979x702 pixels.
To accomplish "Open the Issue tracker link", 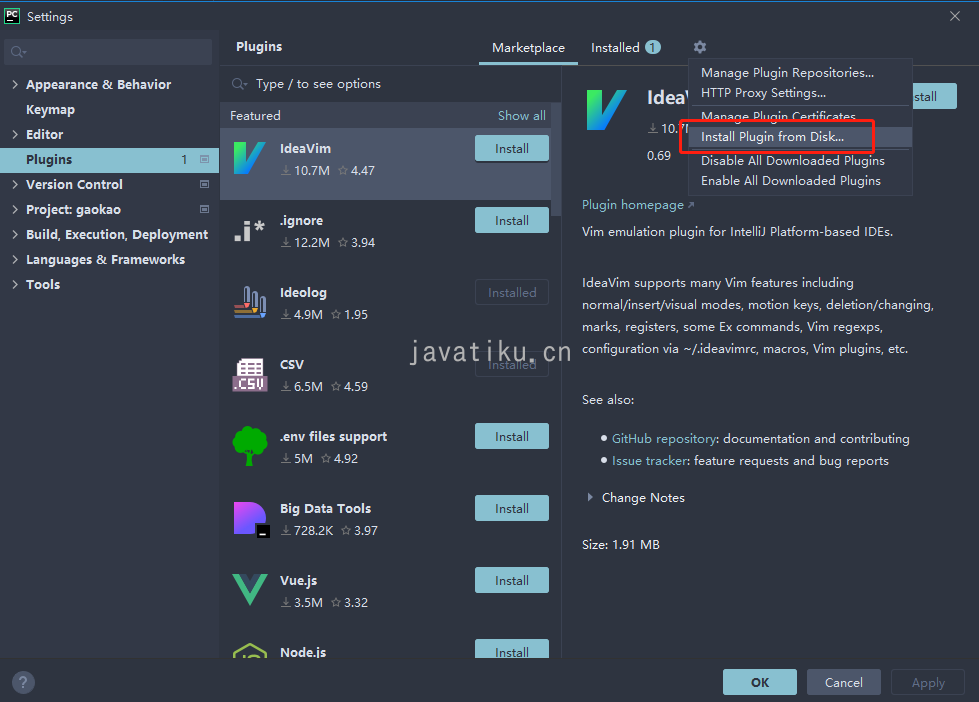I will click(650, 460).
